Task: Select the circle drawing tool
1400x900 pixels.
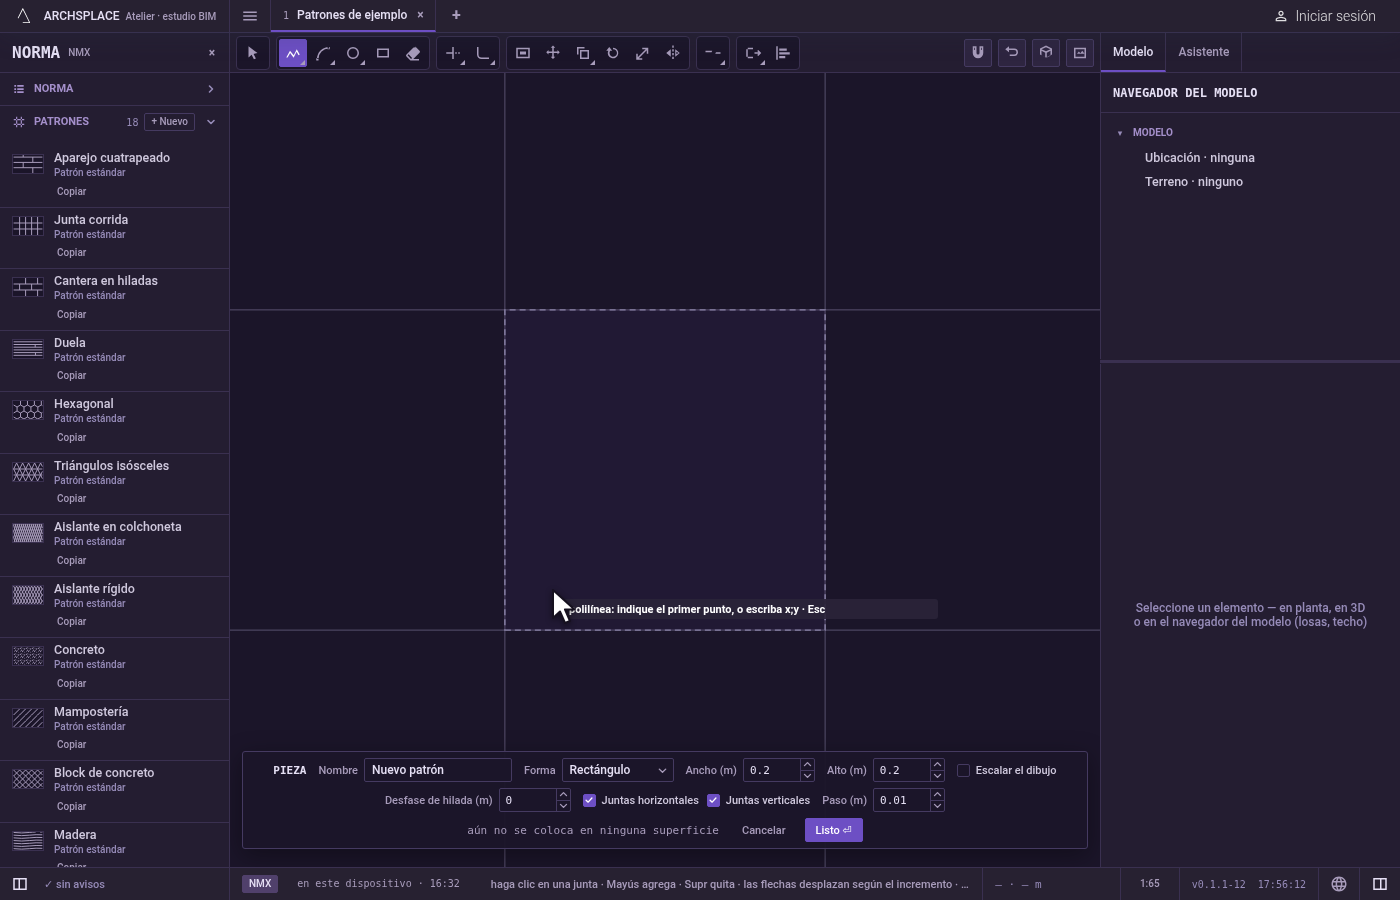Action: [x=353, y=53]
